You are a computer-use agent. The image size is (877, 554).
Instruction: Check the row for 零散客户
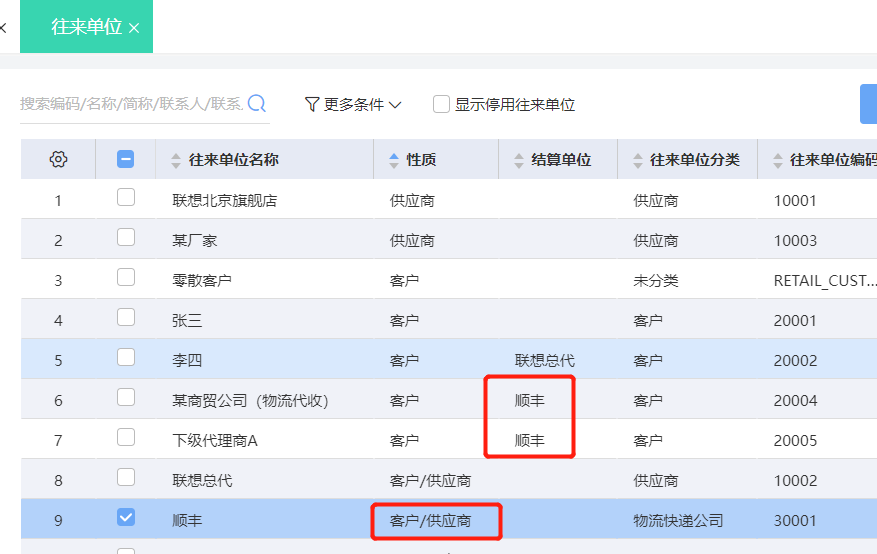(126, 277)
